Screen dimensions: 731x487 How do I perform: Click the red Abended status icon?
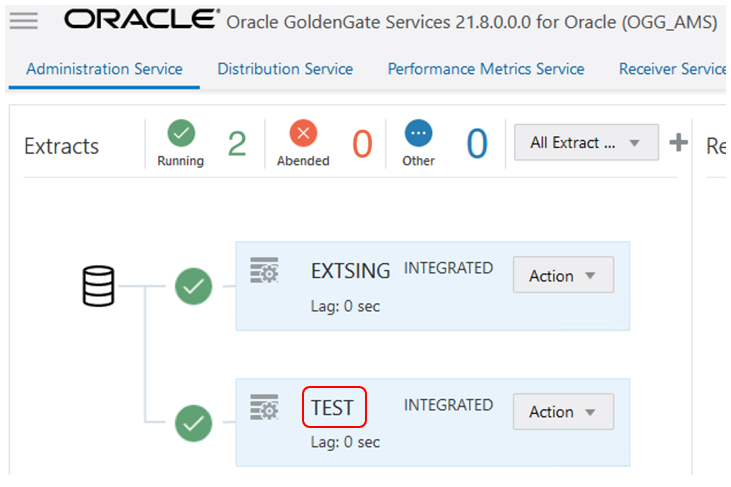point(303,133)
